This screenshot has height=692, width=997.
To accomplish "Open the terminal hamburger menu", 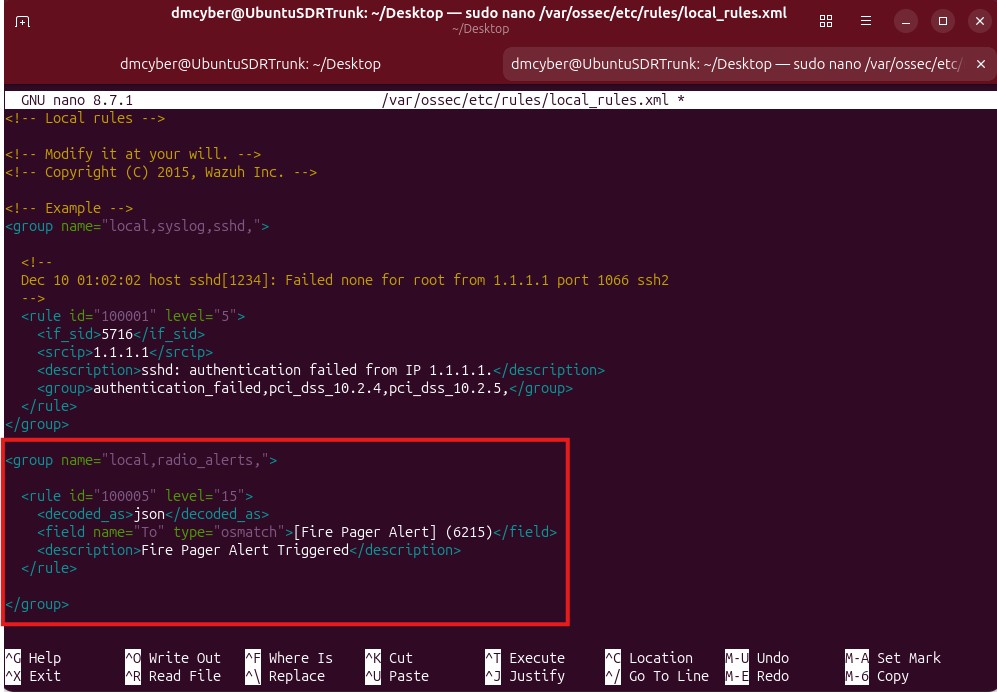I will point(865,22).
